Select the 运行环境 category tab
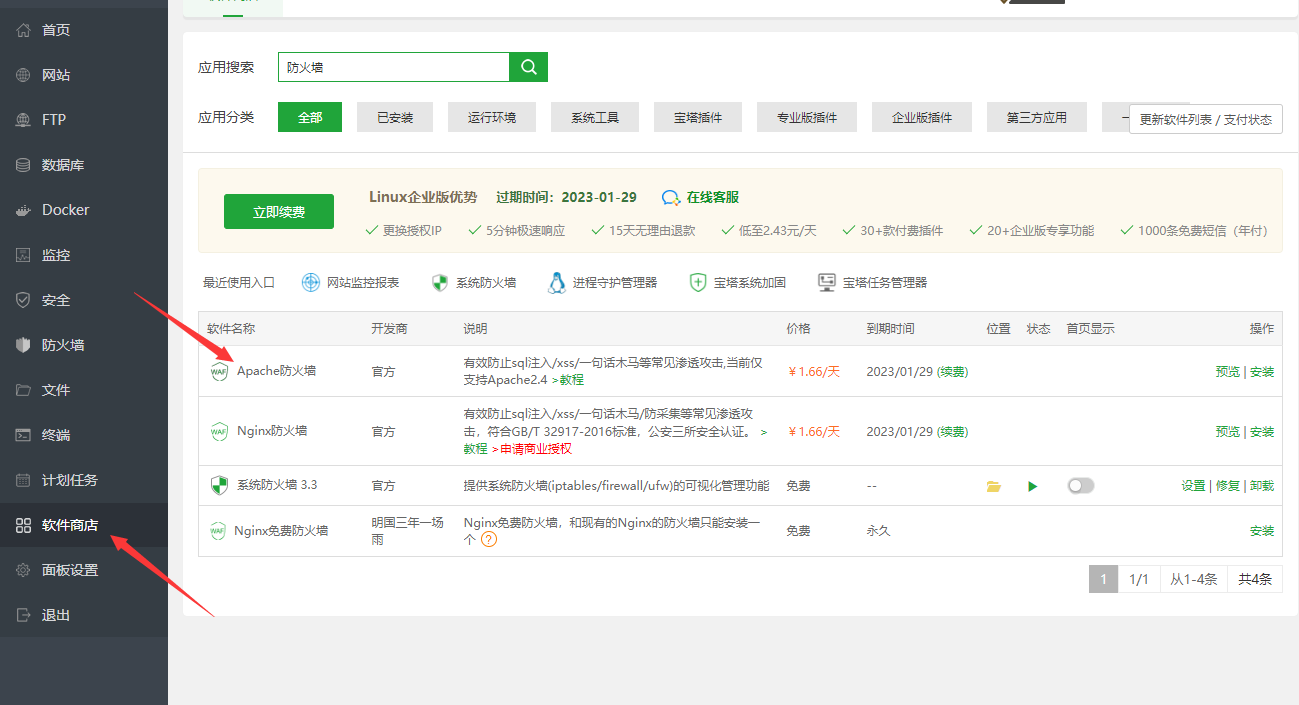The image size is (1299, 705). tap(492, 117)
